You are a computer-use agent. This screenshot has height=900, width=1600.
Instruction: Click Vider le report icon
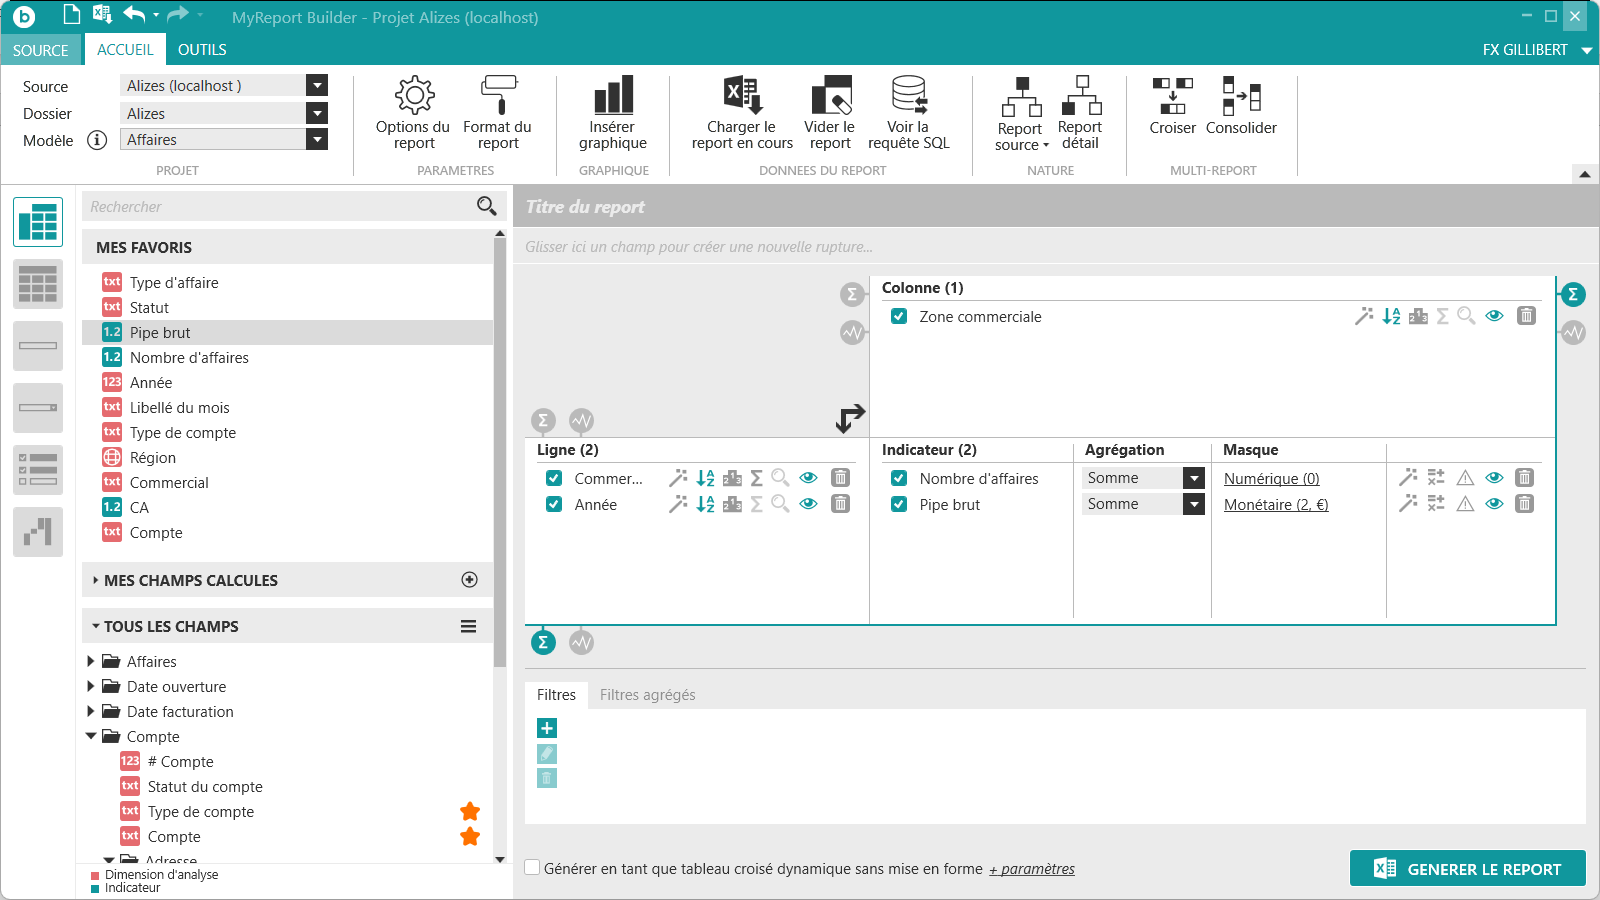coord(830,97)
